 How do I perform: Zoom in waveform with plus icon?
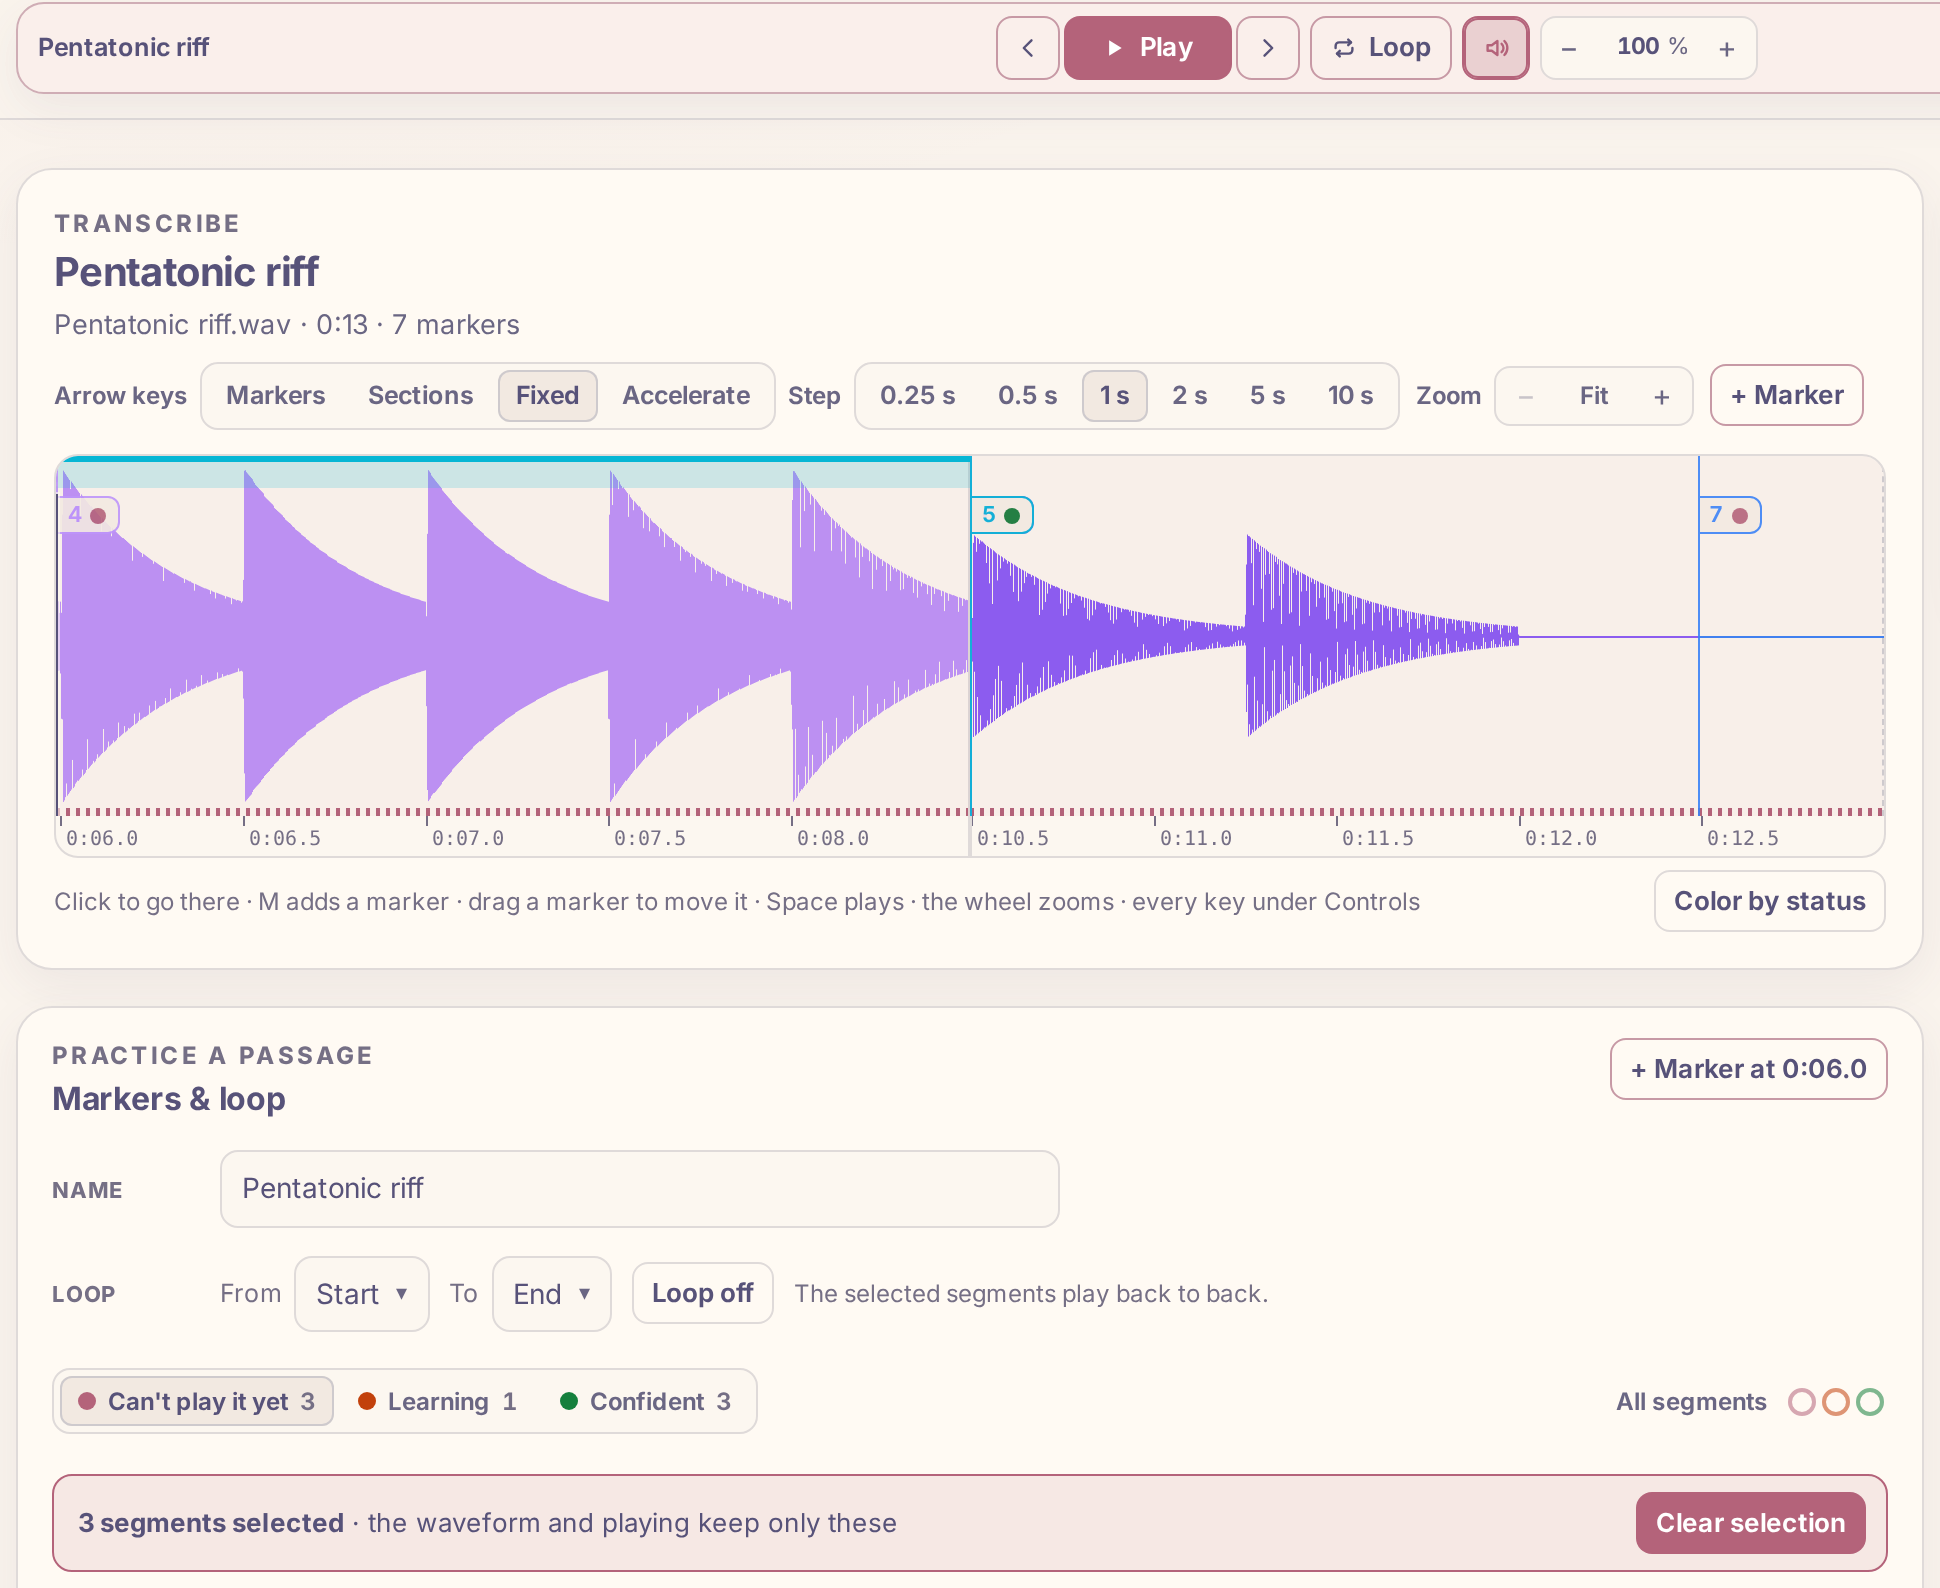pyautogui.click(x=1662, y=397)
